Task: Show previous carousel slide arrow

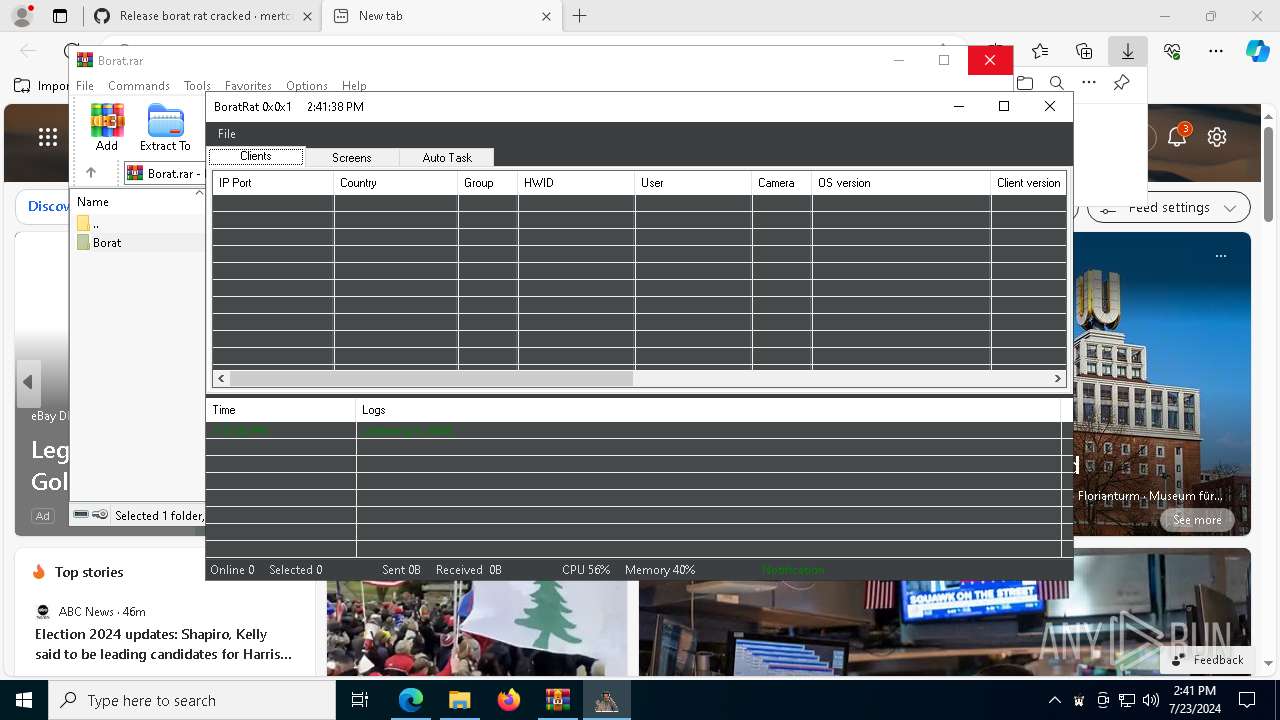Action: 28,382
